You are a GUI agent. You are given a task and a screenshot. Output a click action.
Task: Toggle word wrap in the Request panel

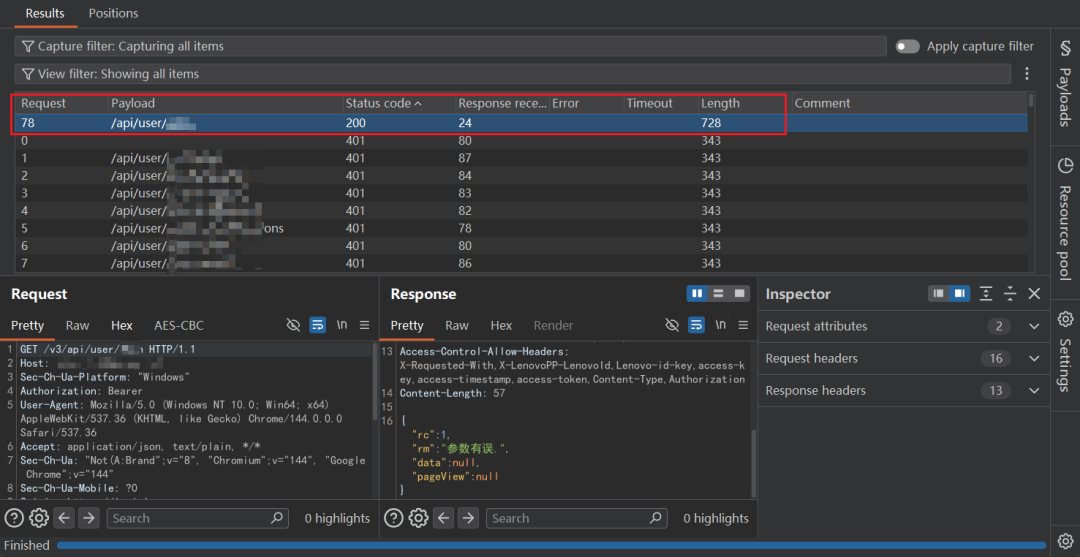click(x=318, y=325)
